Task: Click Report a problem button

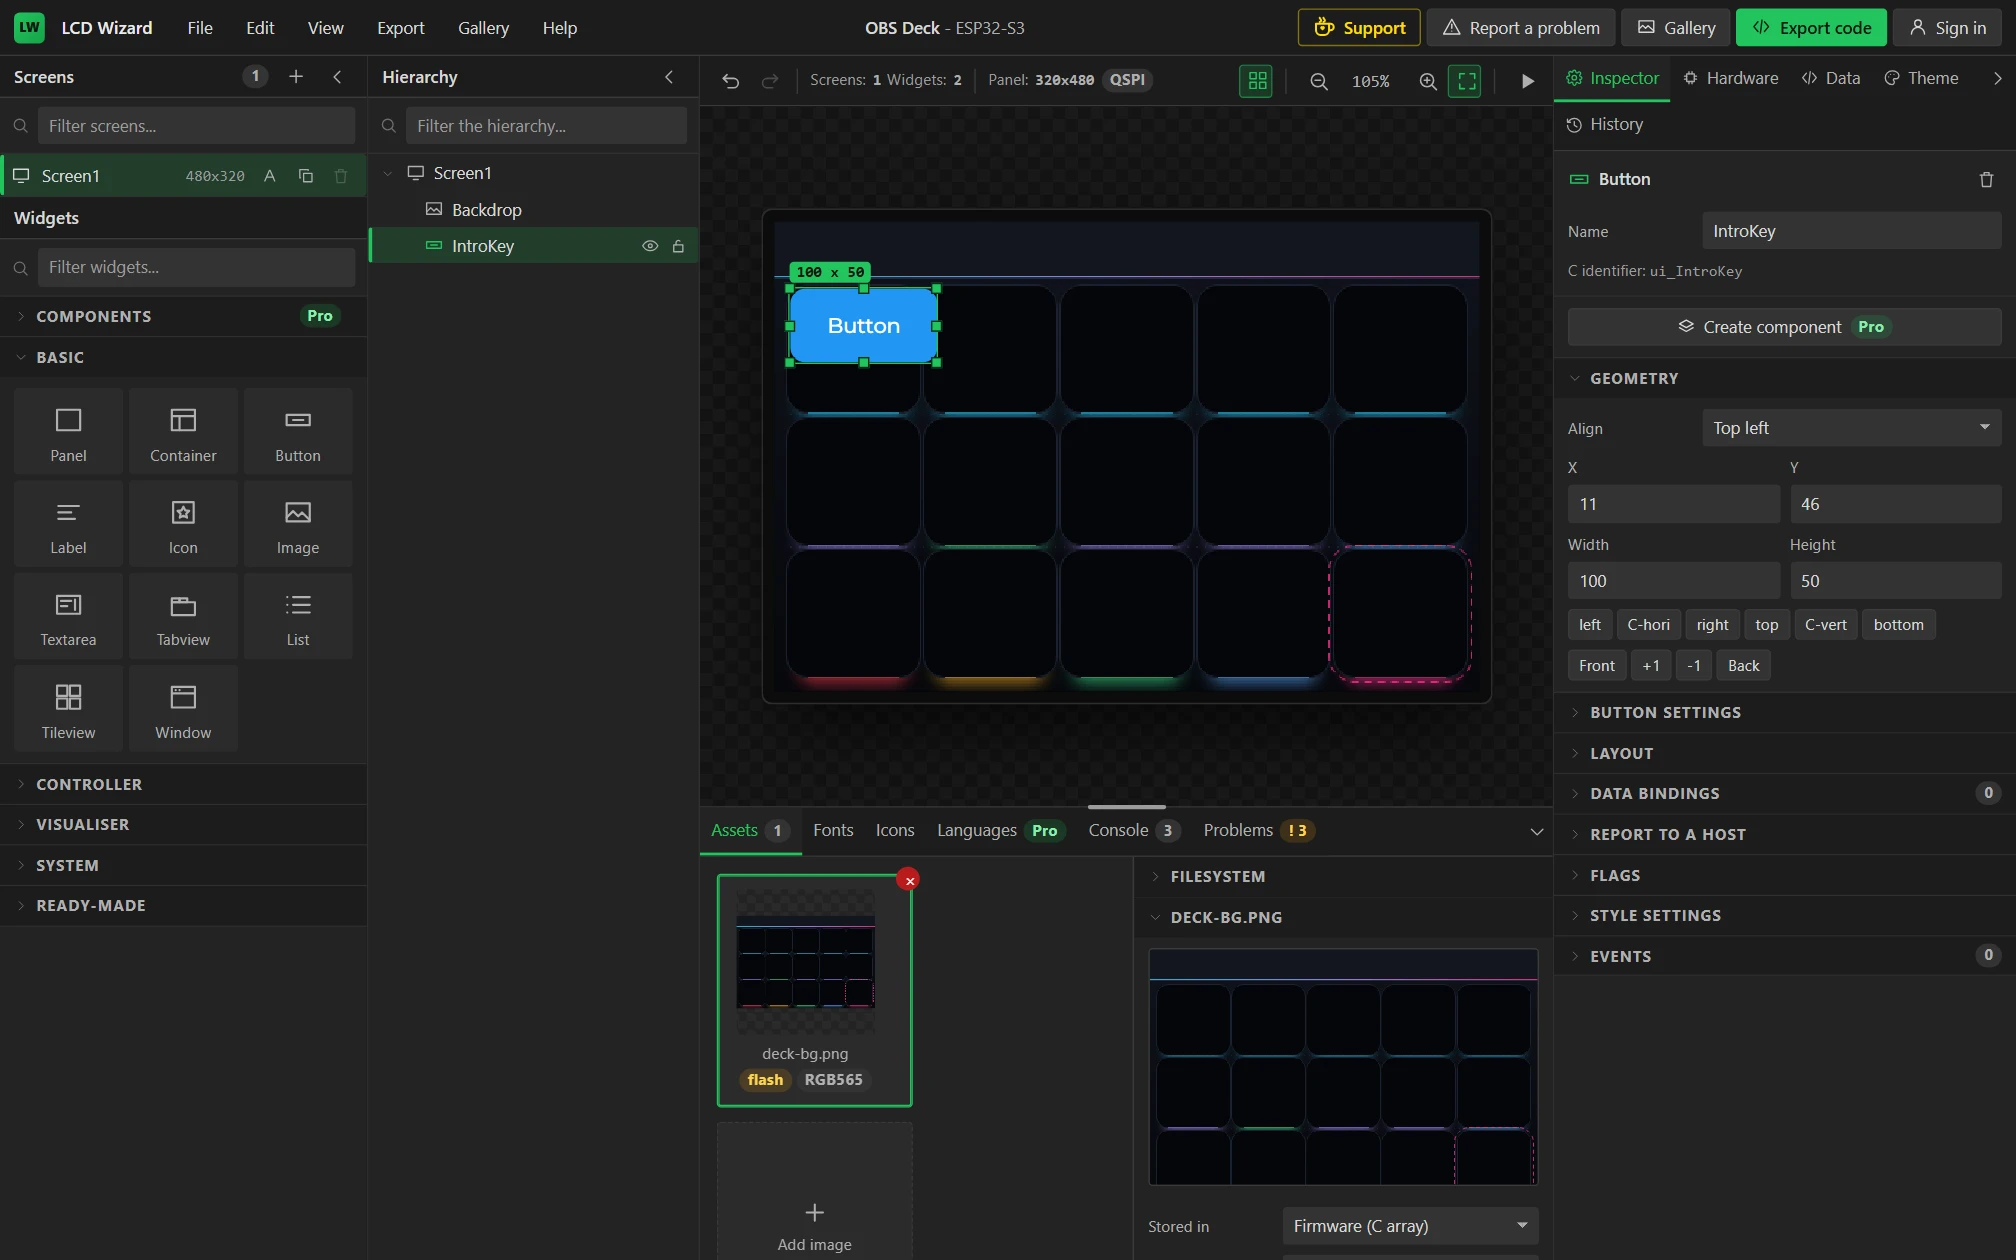Action: click(1520, 28)
